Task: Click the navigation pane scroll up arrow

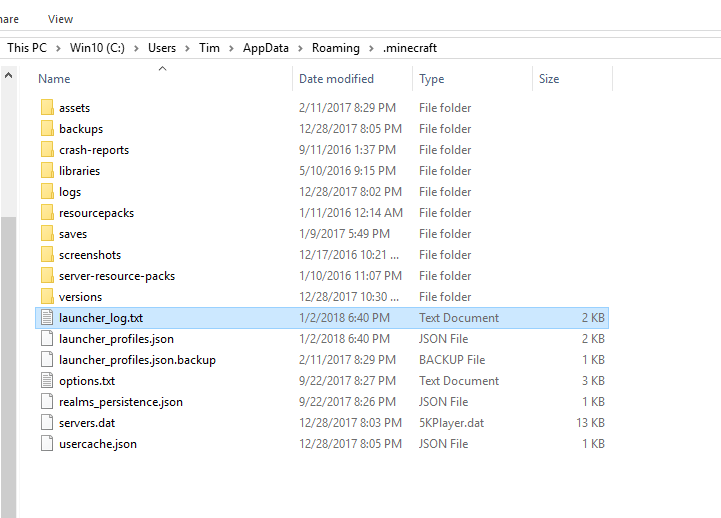Action: tap(8, 75)
